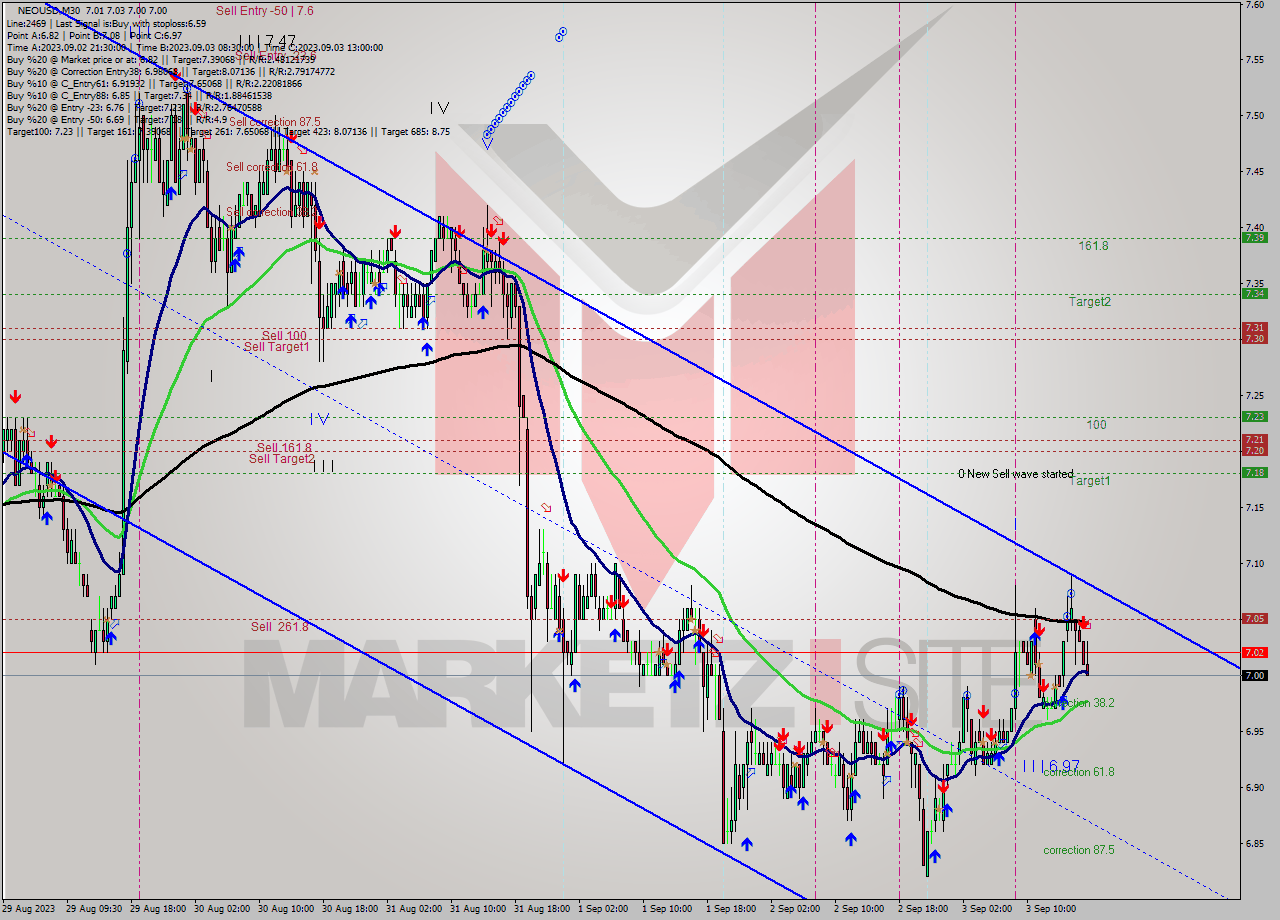Click the '| | | 7.47' wave label
Screen dimensions: 1280x920
(x=267, y=41)
